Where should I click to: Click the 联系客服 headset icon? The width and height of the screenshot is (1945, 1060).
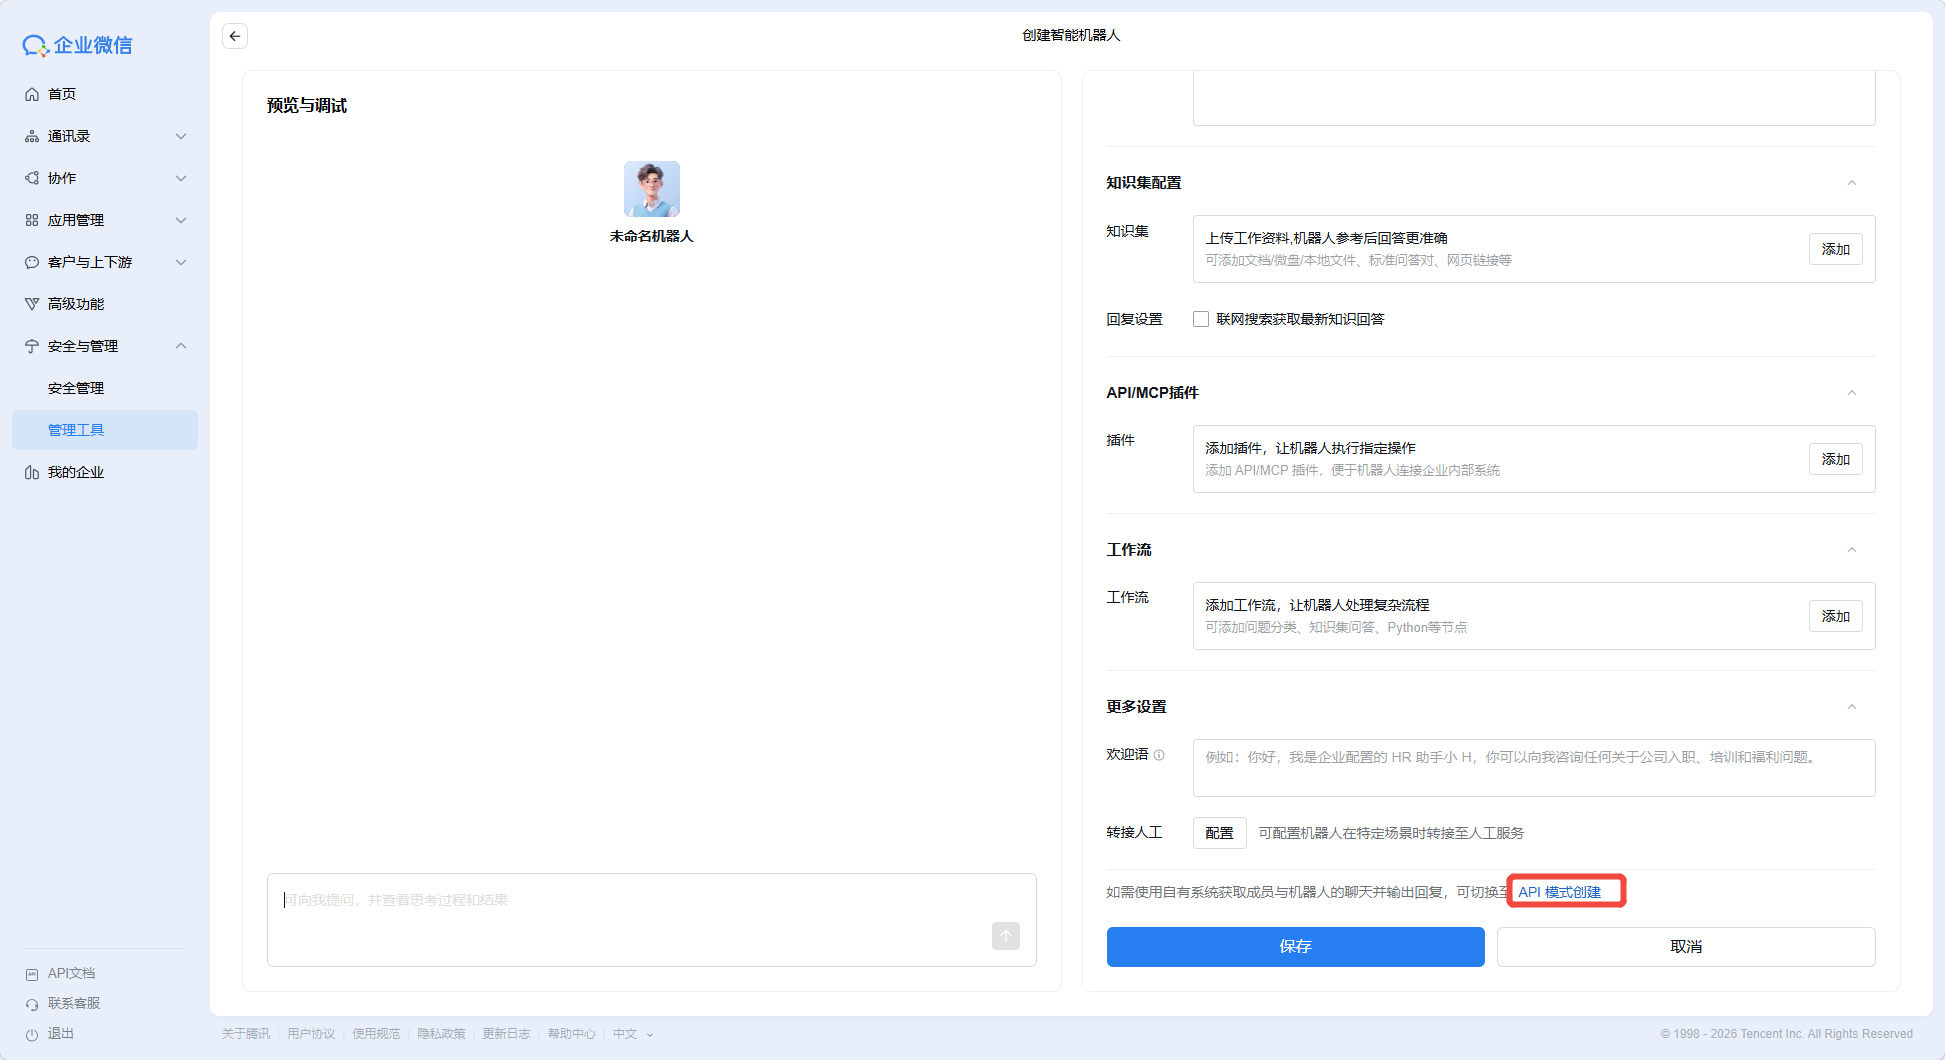click(x=32, y=1004)
